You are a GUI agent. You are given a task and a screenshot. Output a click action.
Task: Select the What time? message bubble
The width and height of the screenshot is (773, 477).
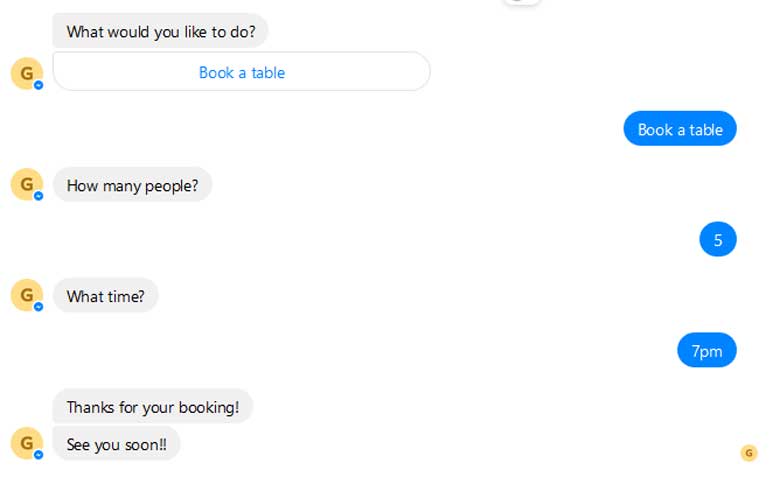pos(105,296)
